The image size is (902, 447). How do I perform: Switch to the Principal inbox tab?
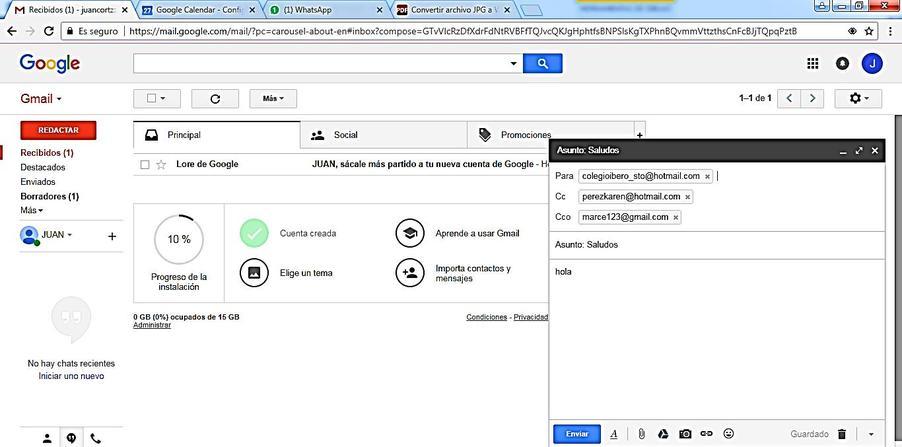(x=216, y=135)
